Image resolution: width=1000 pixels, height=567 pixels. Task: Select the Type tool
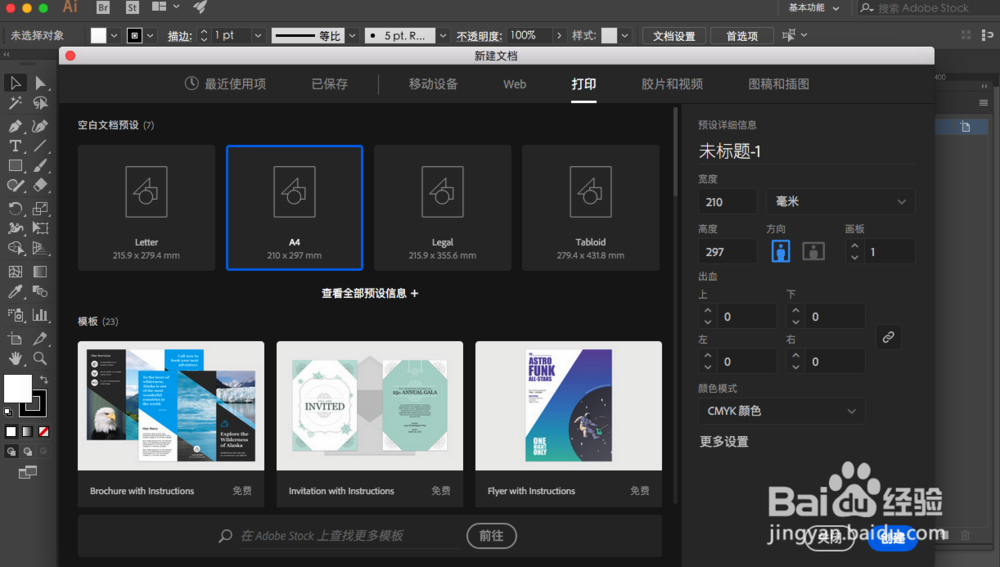tap(15, 145)
